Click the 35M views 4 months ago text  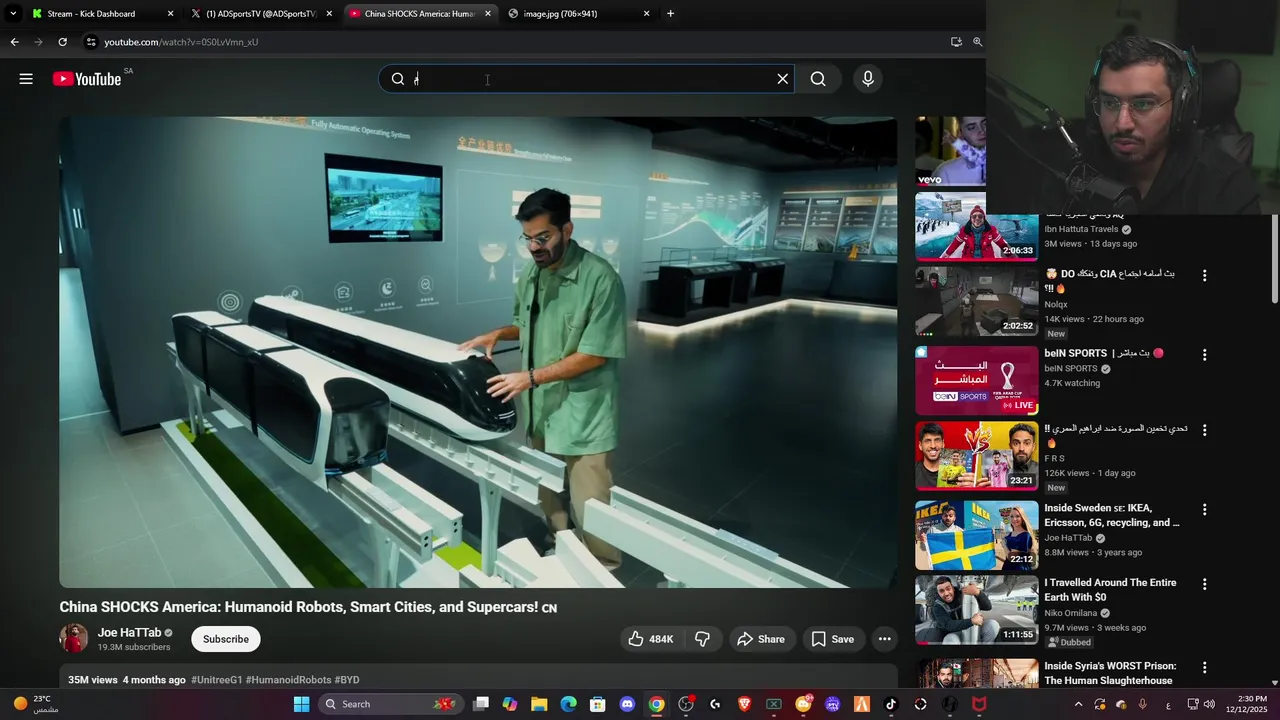[127, 680]
